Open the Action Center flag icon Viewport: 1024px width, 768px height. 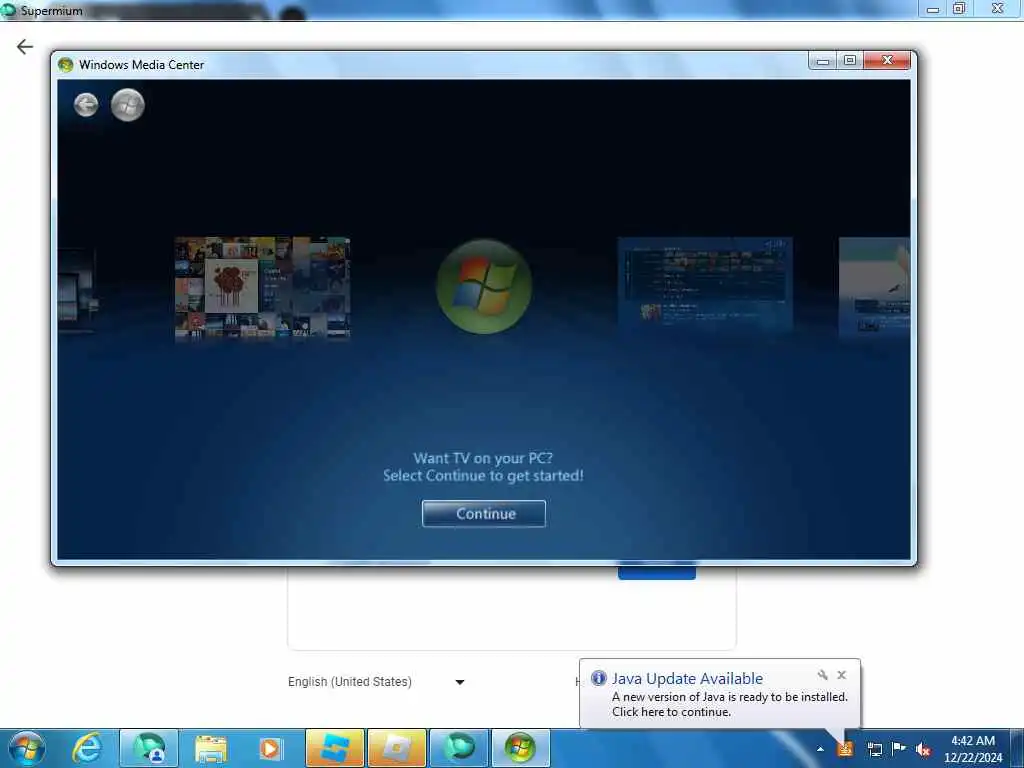(x=899, y=749)
